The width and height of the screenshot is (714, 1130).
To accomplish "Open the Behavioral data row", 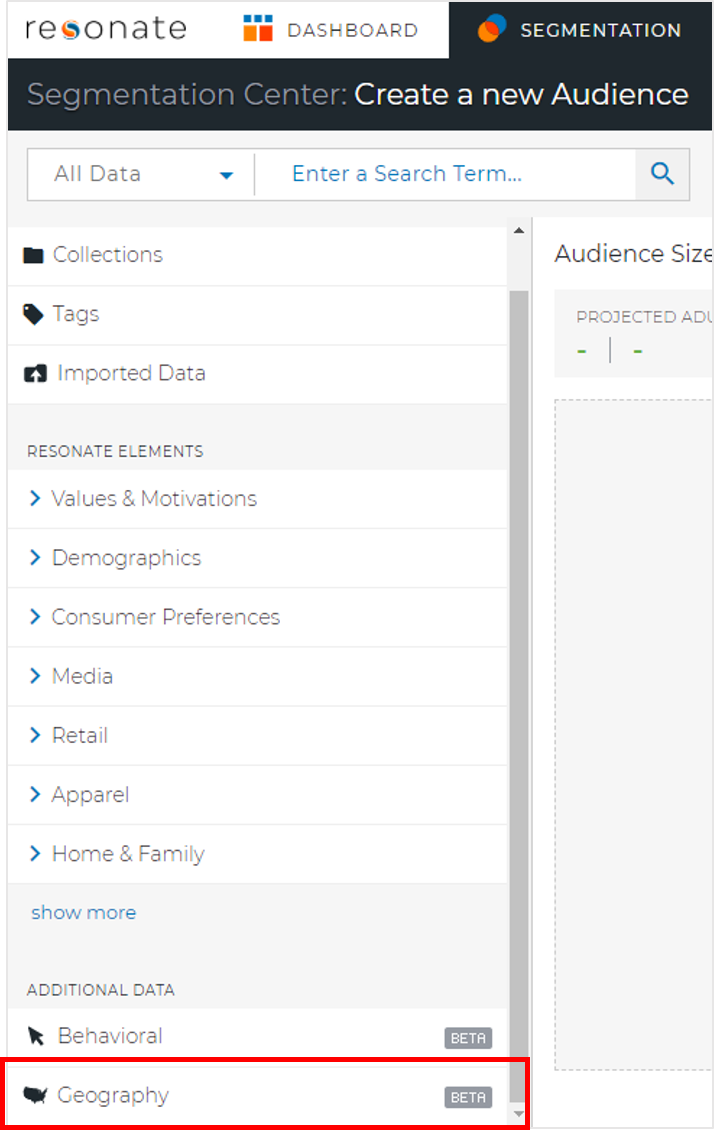I will tap(257, 1036).
